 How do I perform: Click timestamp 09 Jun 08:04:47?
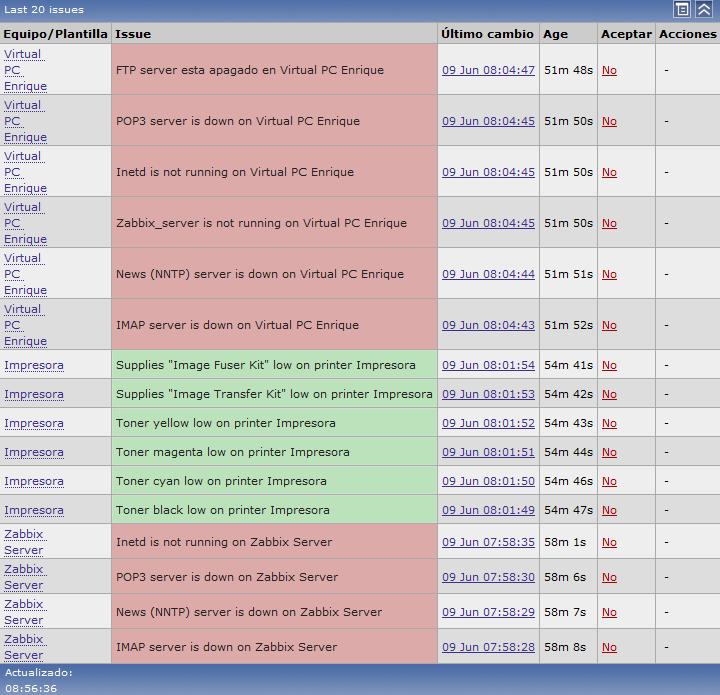click(x=488, y=71)
